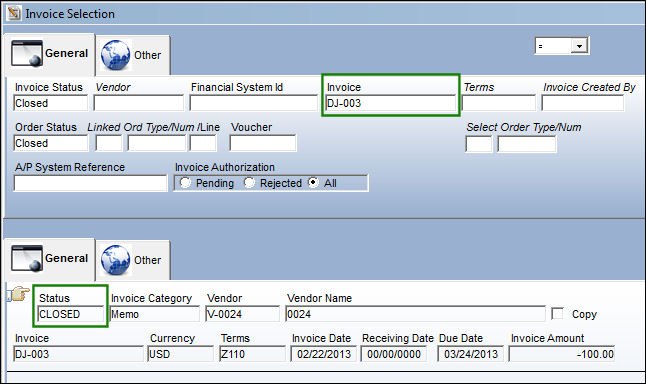The image size is (646, 384).
Task: Click the Status field showing CLOSED
Action: 70,314
